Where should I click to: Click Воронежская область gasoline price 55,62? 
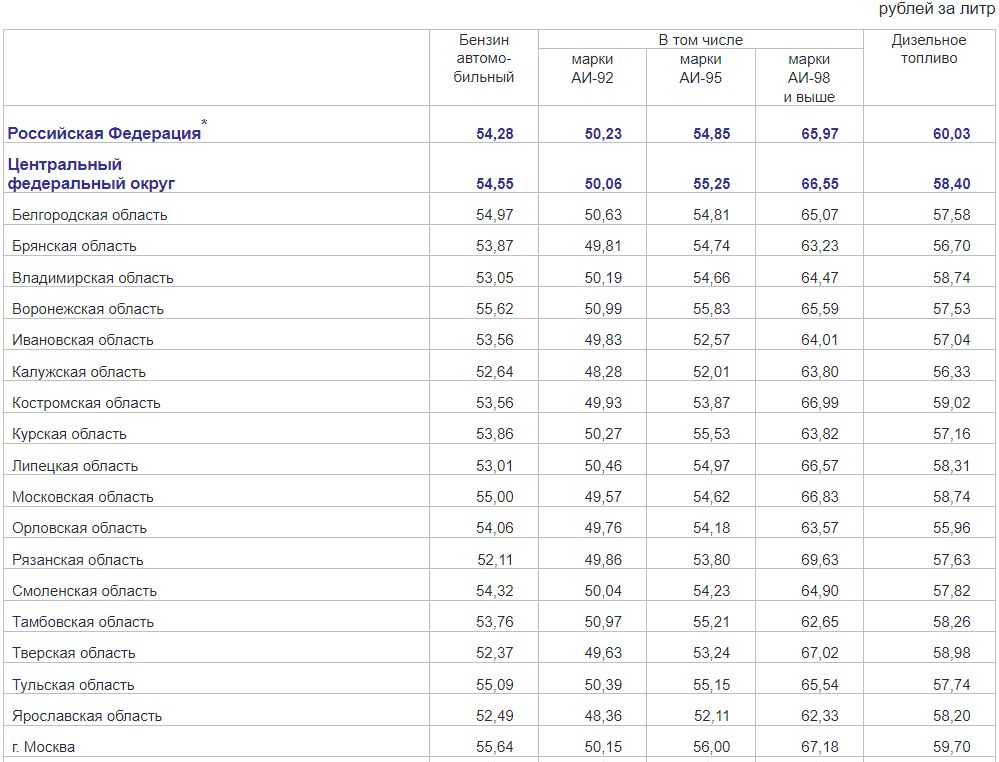click(494, 308)
